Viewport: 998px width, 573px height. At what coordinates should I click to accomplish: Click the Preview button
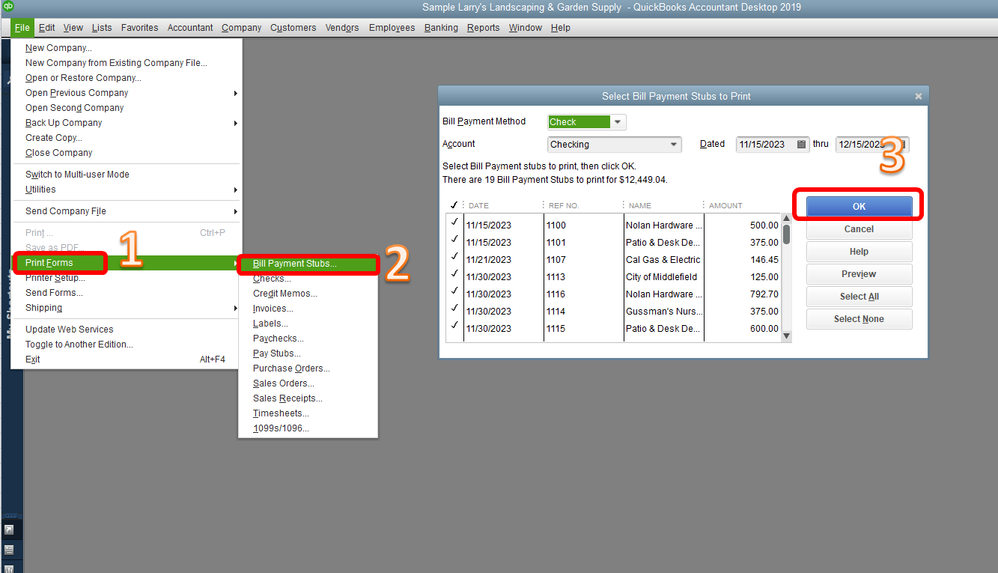coord(859,274)
